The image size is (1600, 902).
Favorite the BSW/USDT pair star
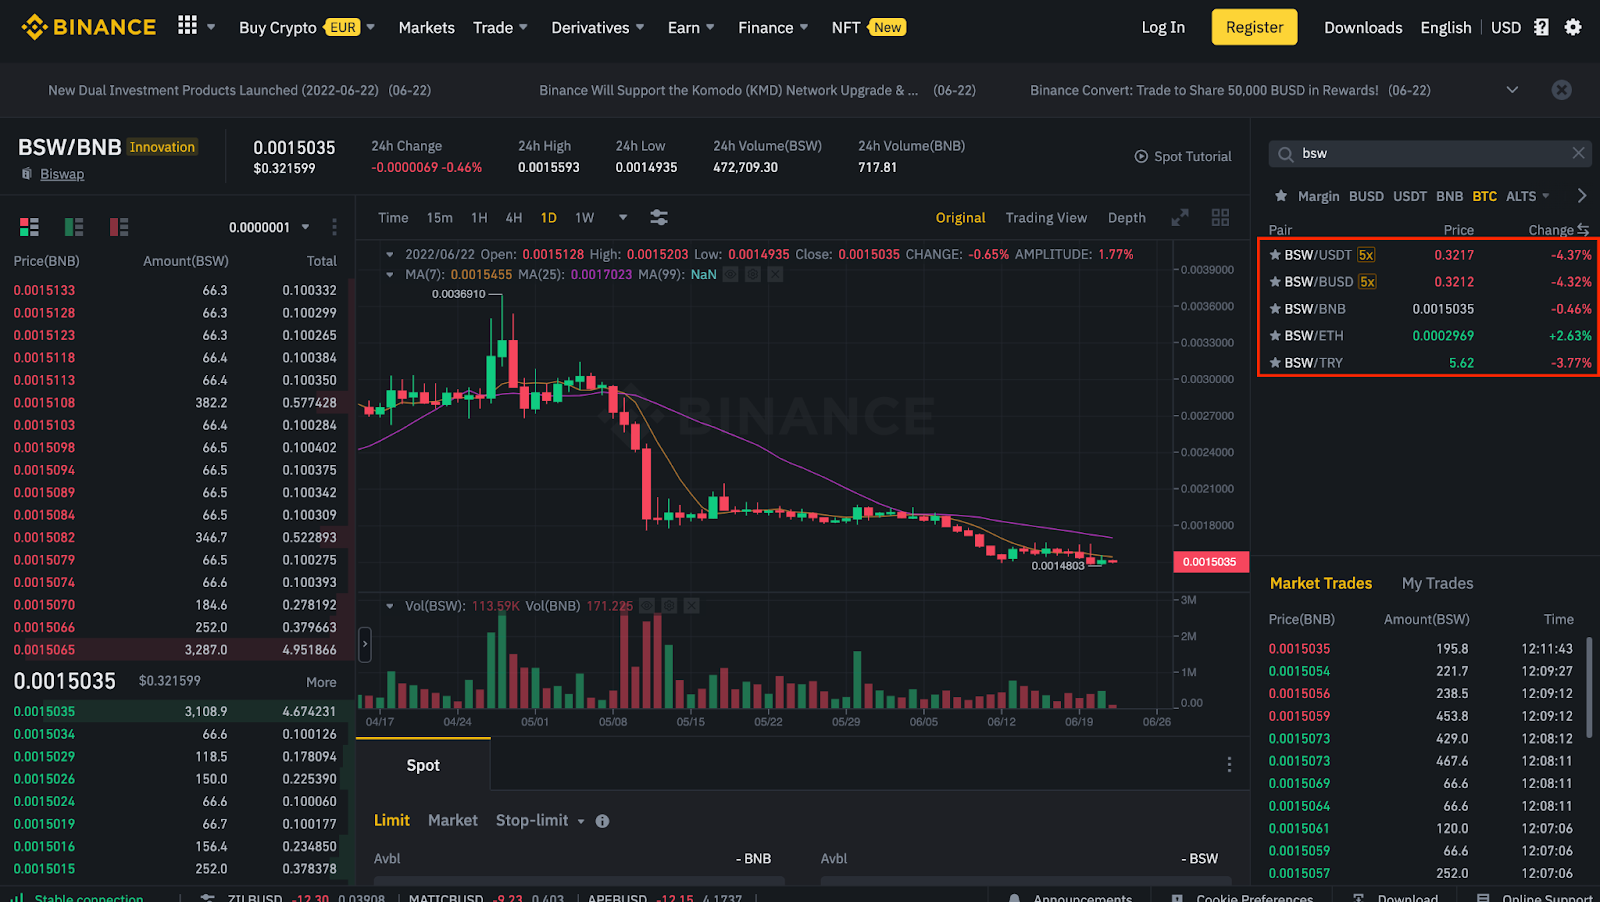(x=1275, y=255)
